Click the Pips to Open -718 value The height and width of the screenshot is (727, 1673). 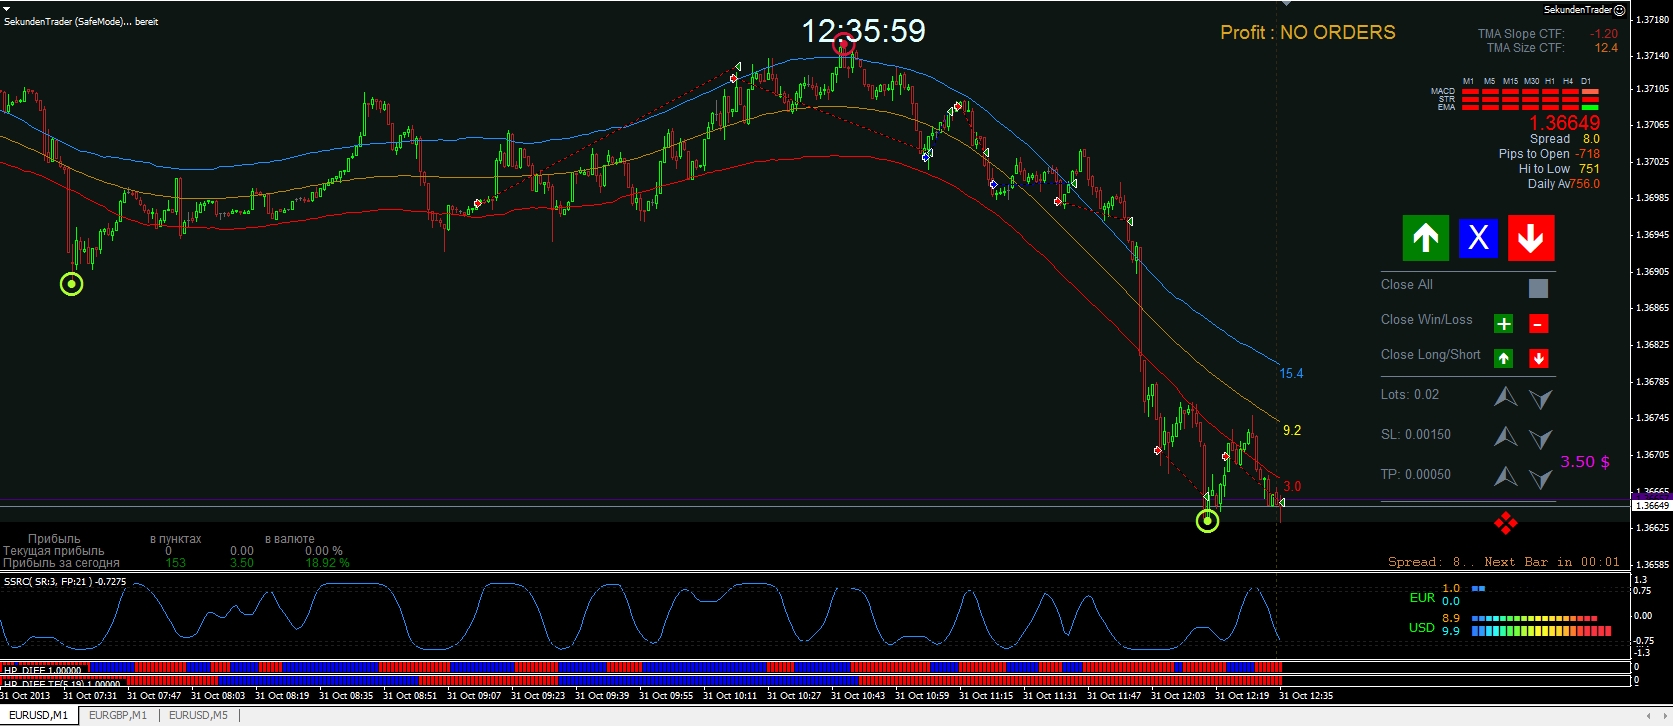pyautogui.click(x=1588, y=154)
